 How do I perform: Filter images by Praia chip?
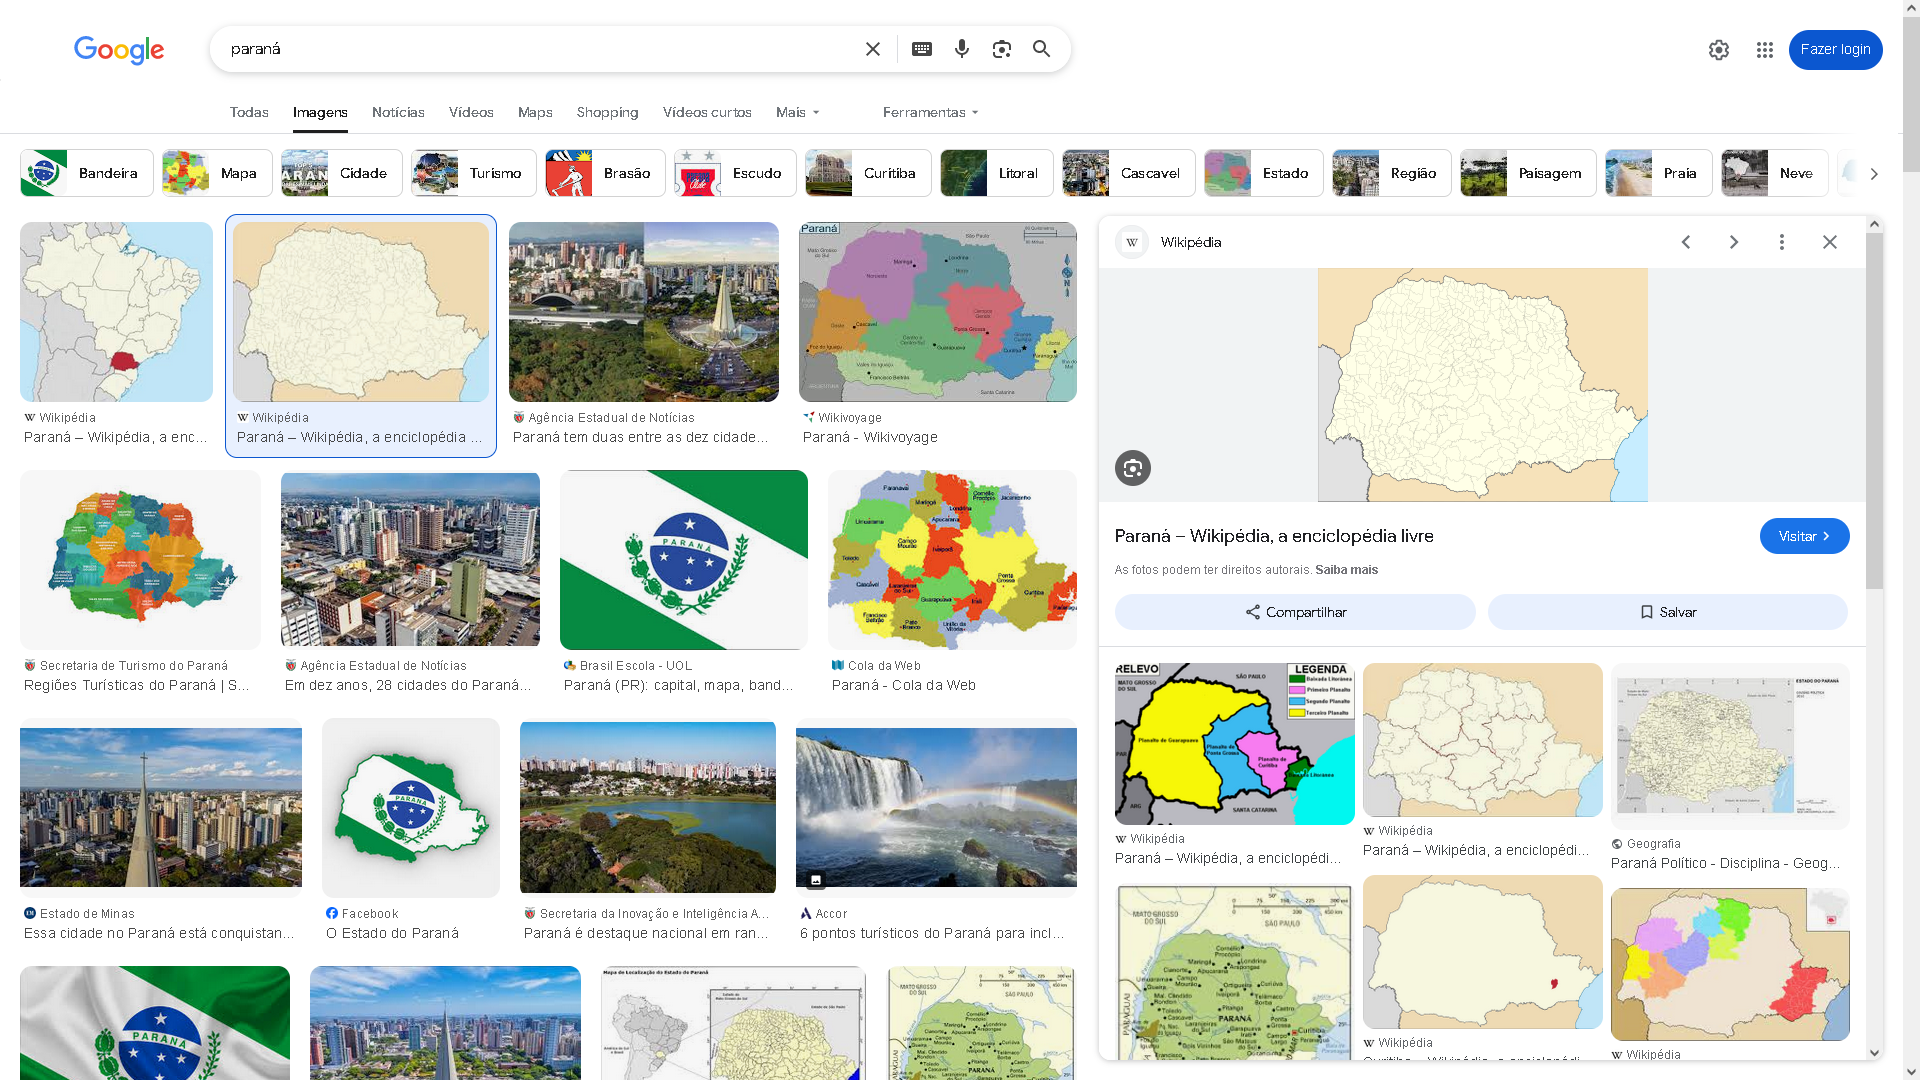click(1659, 173)
